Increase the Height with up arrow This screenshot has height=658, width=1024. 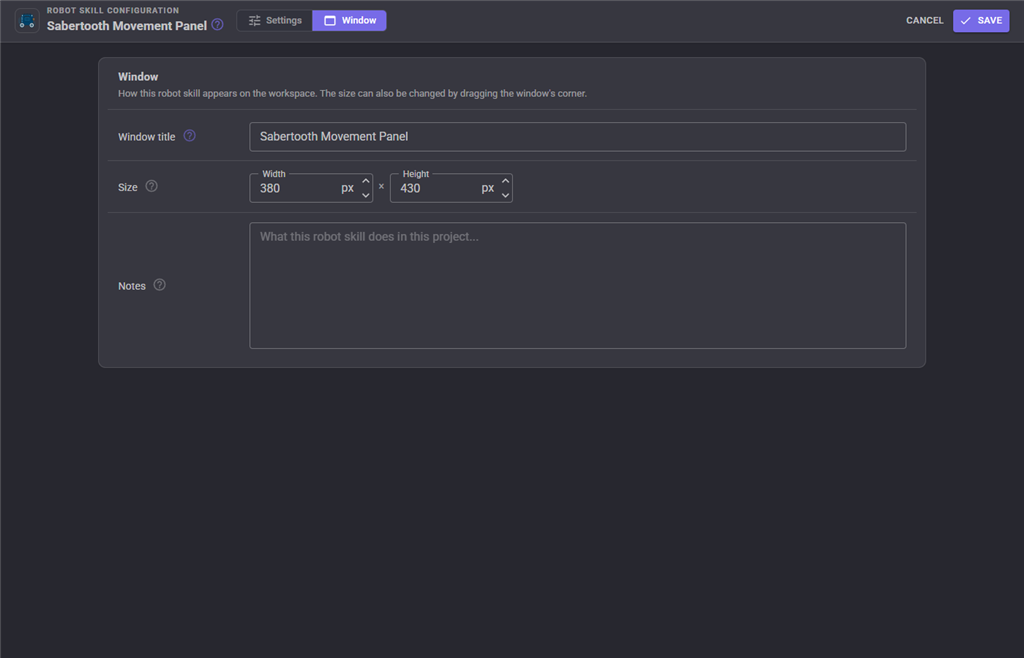pos(505,181)
